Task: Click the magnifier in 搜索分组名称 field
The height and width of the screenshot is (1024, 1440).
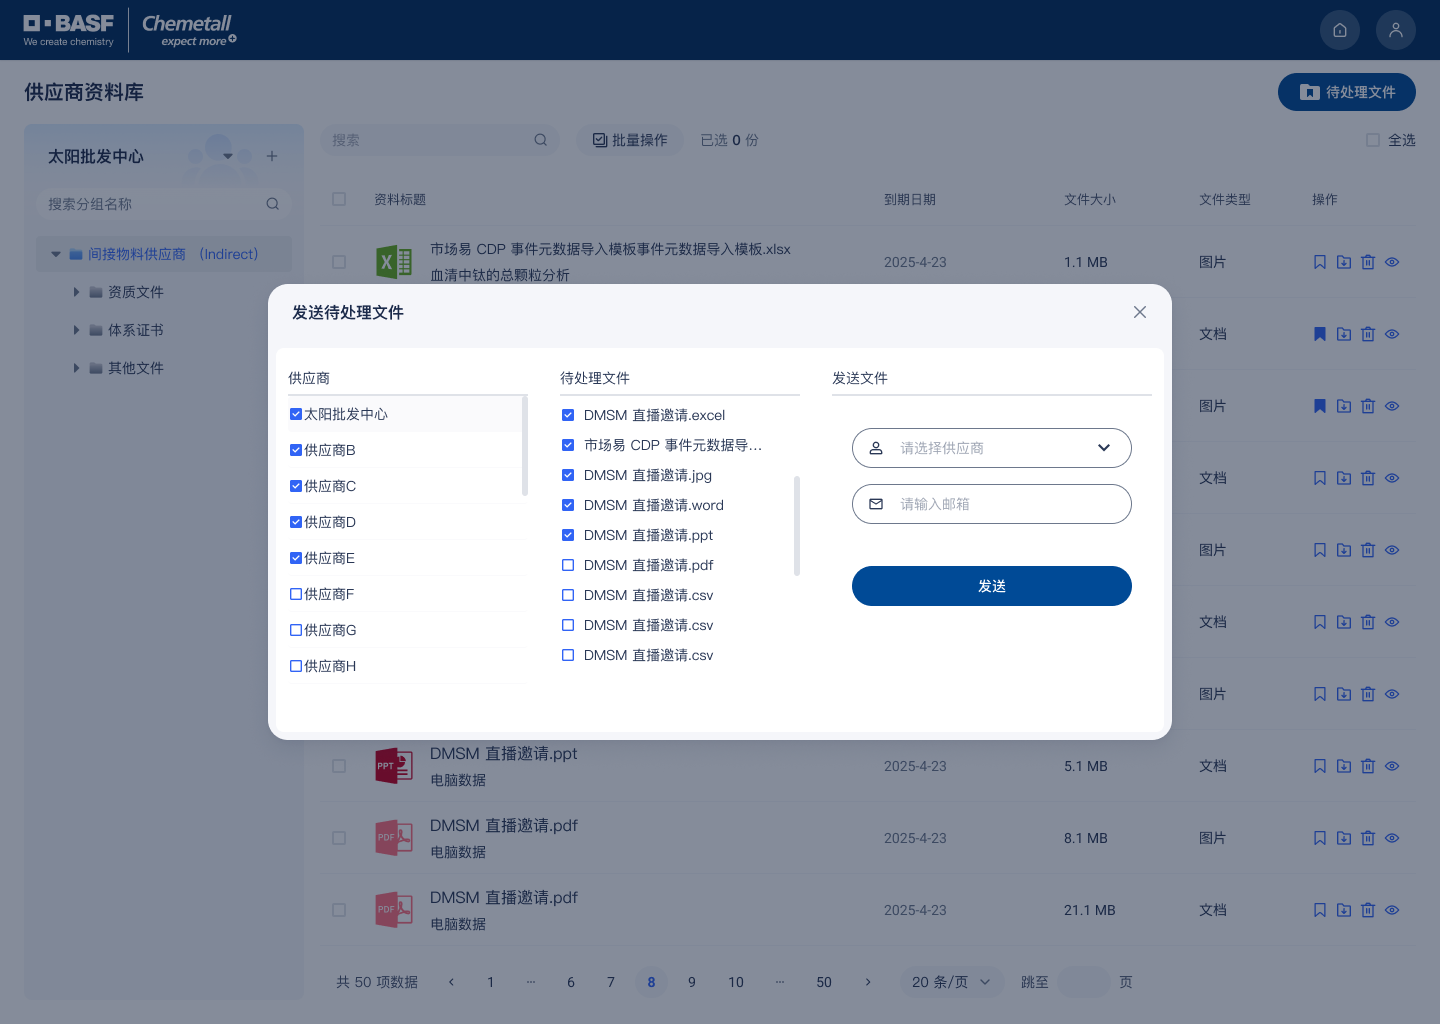Action: coord(273,204)
